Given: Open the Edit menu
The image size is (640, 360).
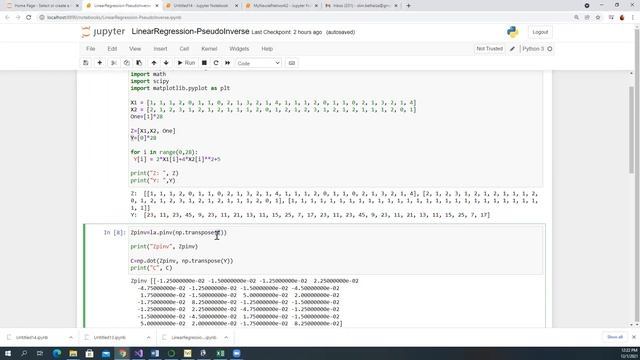Looking at the screenshot, I should (112, 49).
